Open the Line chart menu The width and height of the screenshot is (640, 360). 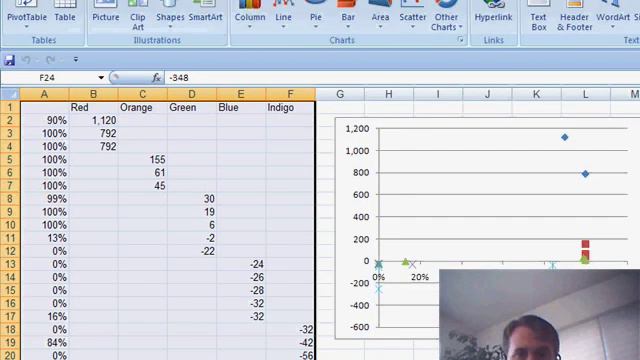[283, 15]
